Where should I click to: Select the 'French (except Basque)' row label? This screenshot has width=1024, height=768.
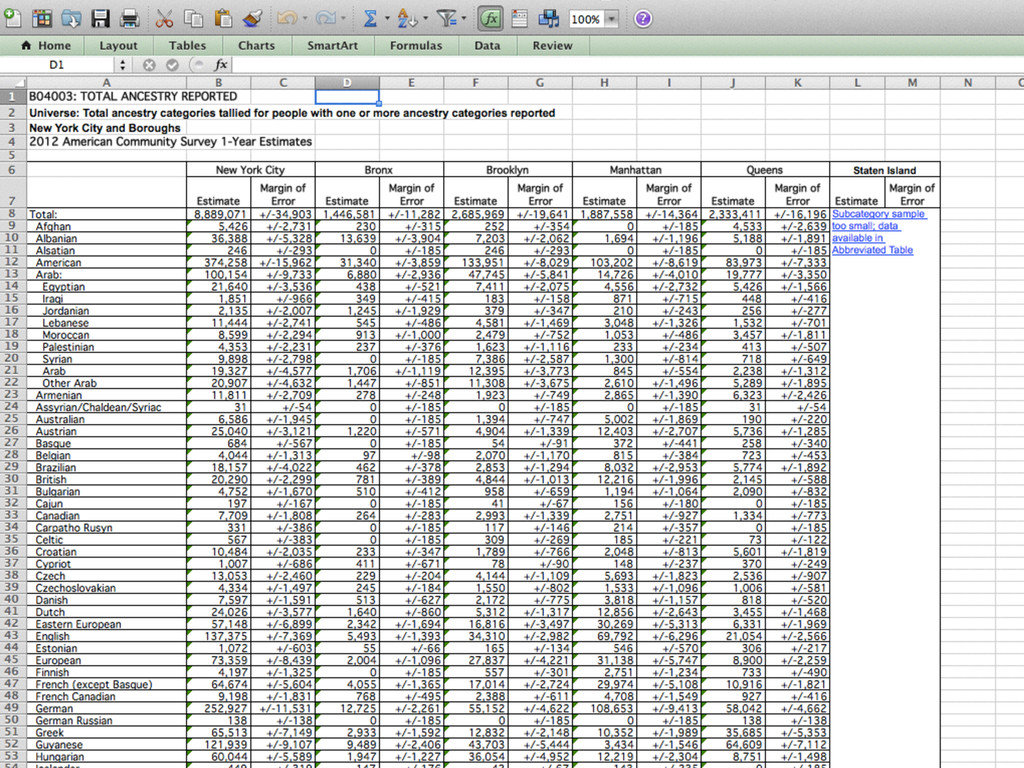pos(106,684)
